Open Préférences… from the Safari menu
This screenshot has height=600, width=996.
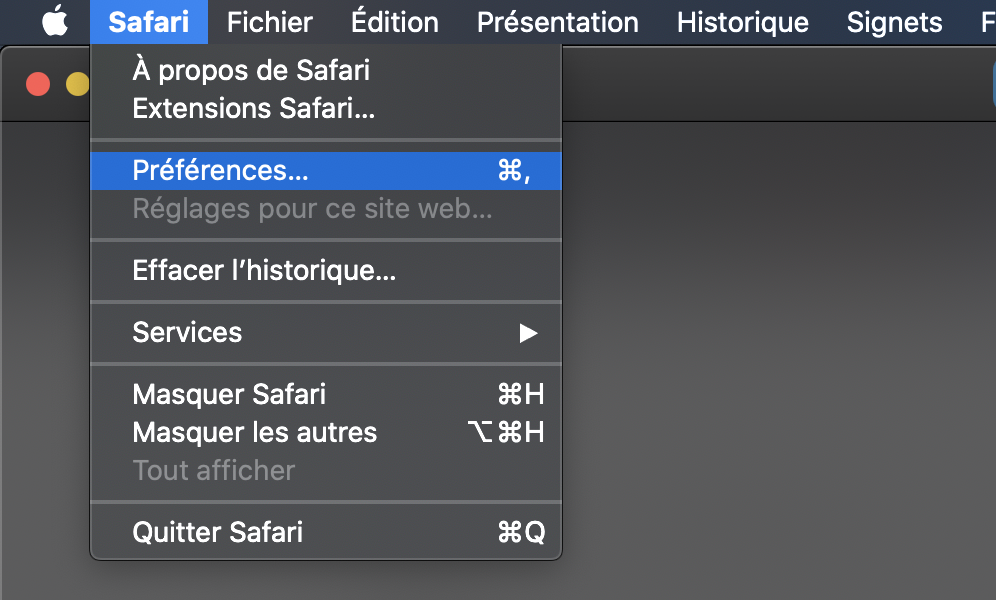[x=220, y=171]
